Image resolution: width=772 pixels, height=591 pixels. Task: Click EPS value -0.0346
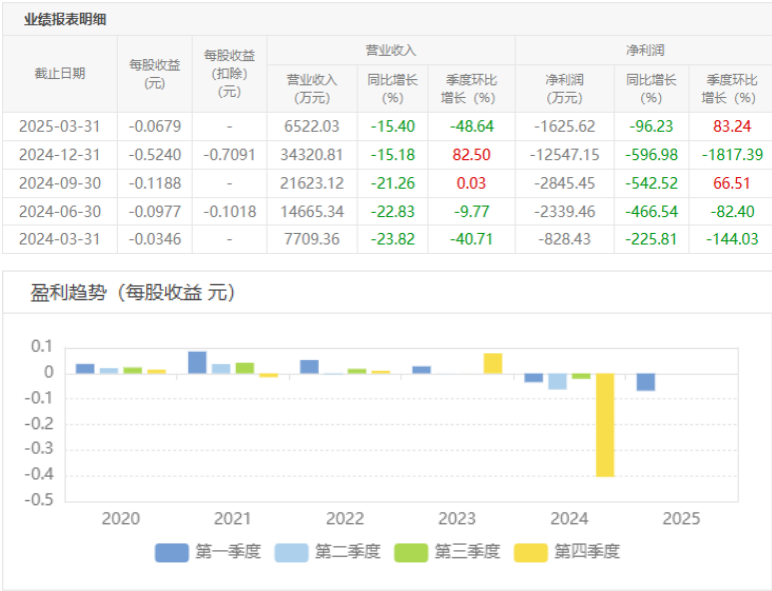pos(155,239)
